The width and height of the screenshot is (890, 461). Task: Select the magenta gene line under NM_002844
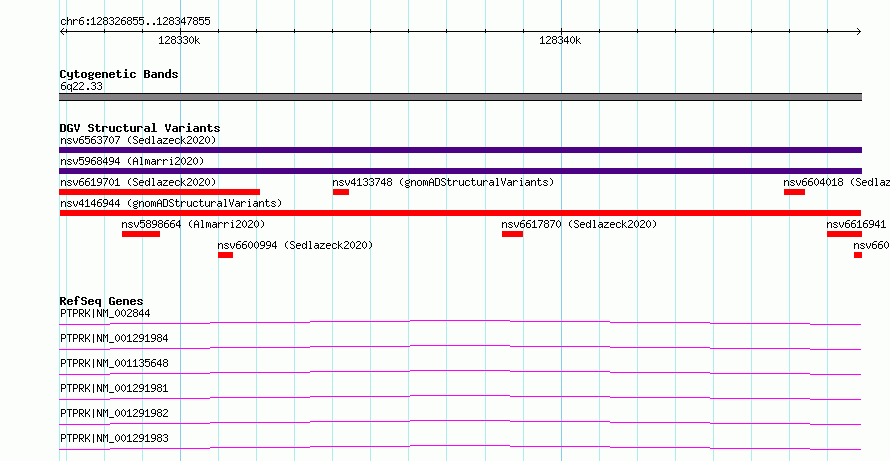coord(460,322)
